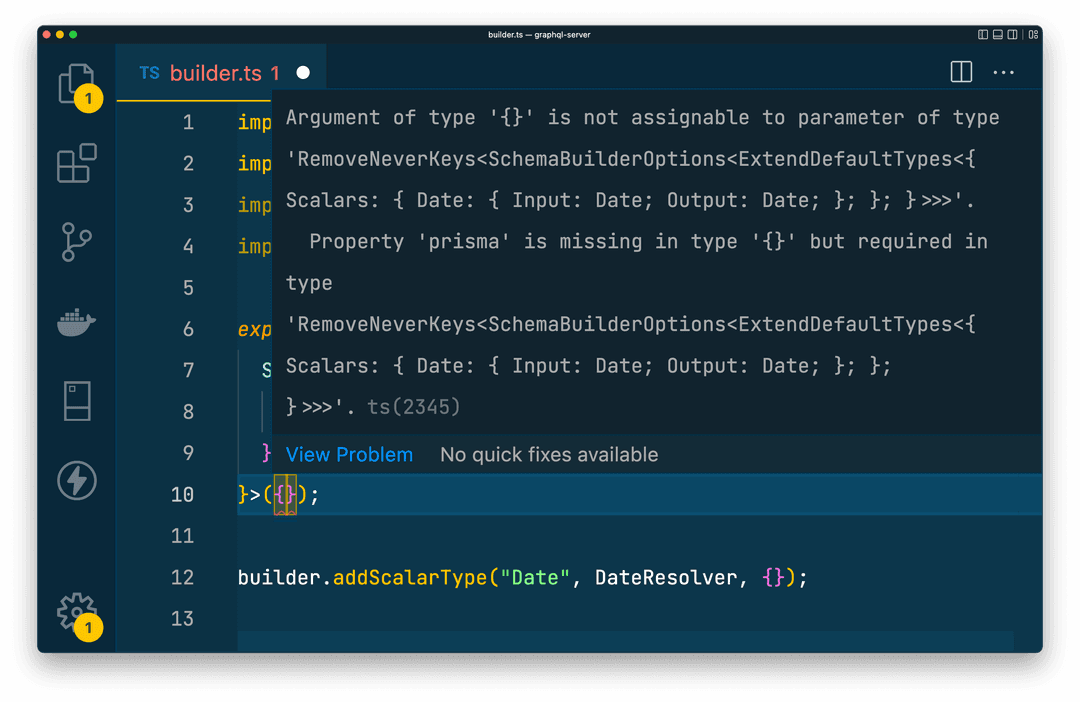Open the Thunder Client lightning icon
The height and width of the screenshot is (702, 1080).
click(77, 480)
